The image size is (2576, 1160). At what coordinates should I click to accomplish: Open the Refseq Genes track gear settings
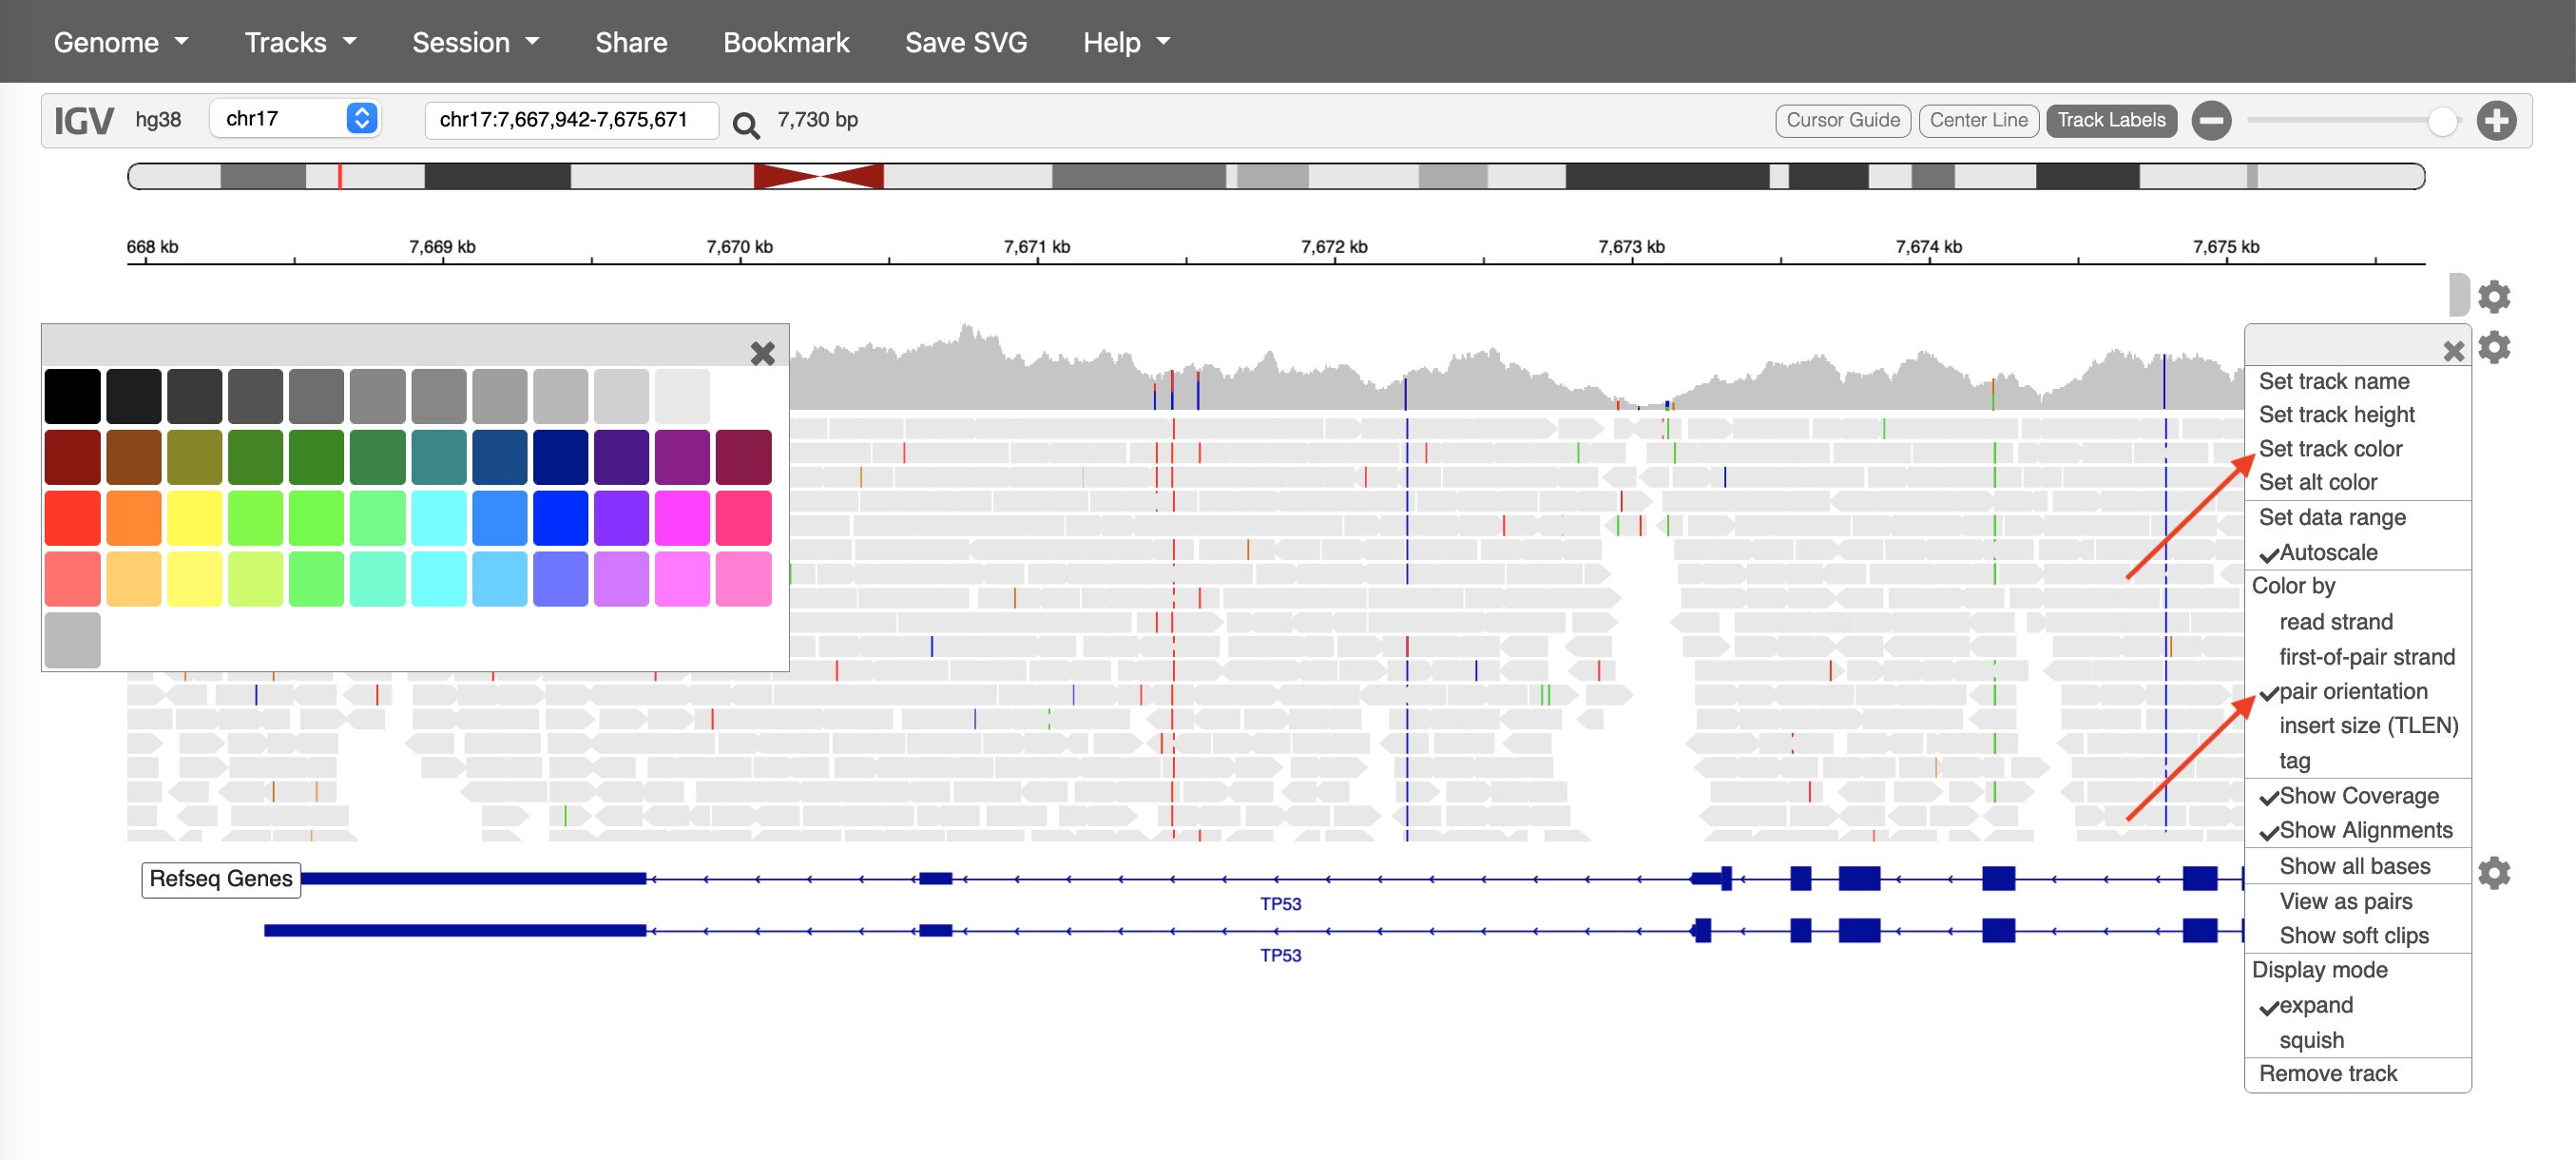[x=2493, y=872]
